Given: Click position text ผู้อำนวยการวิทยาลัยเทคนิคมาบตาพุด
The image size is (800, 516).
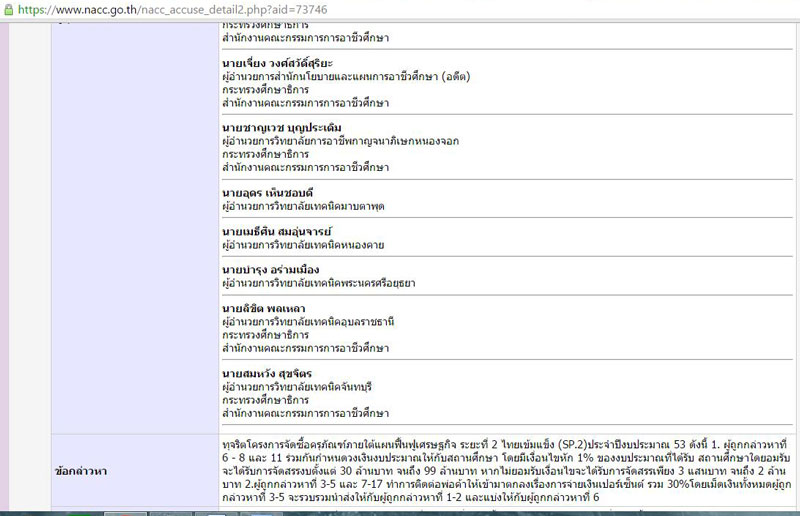Looking at the screenshot, I should (303, 206).
